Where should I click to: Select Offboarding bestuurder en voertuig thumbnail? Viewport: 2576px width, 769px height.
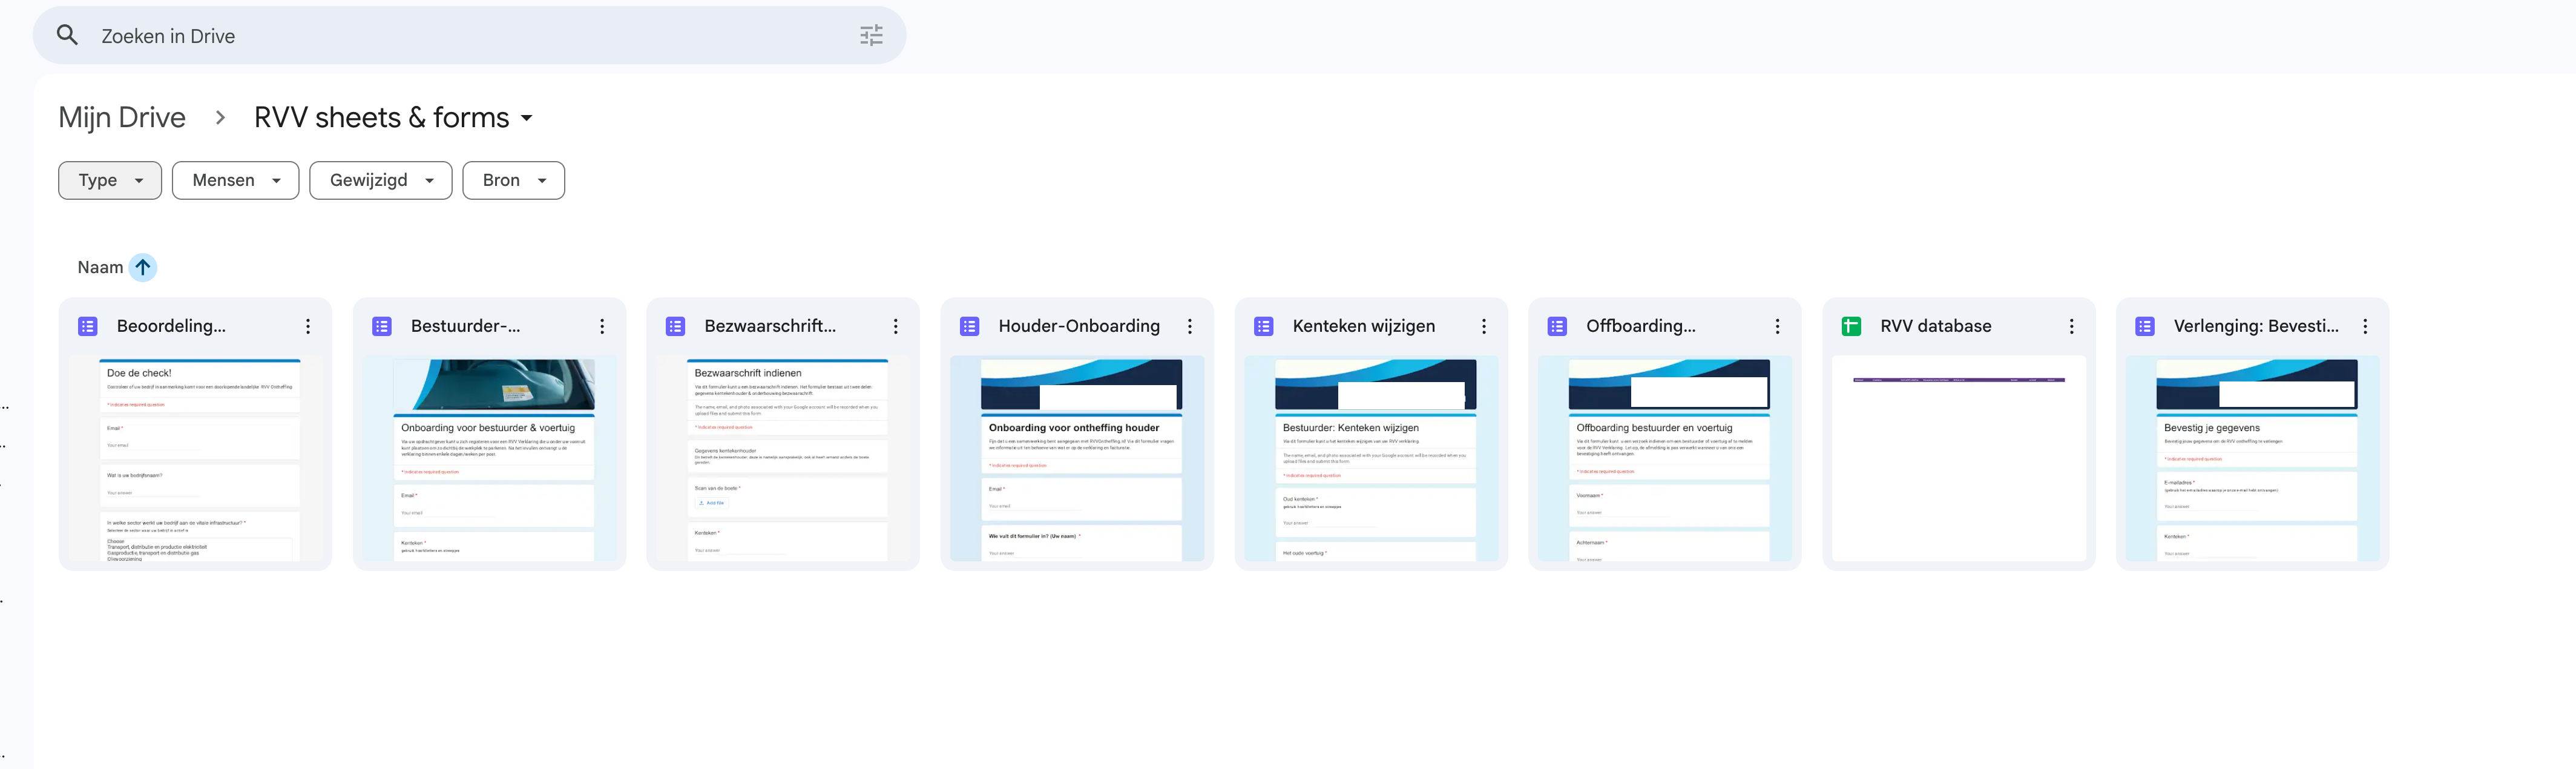click(1666, 459)
